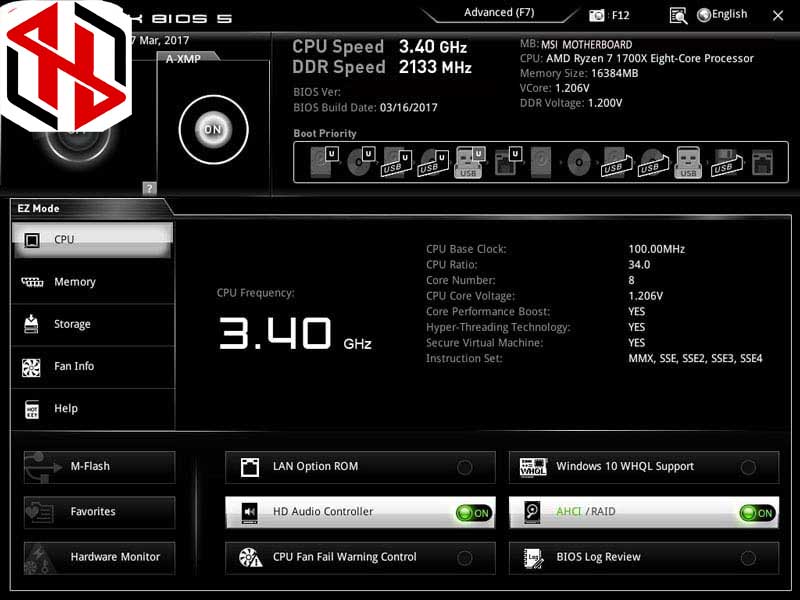Select the legacy USB key boot icon

pyautogui.click(x=688, y=162)
